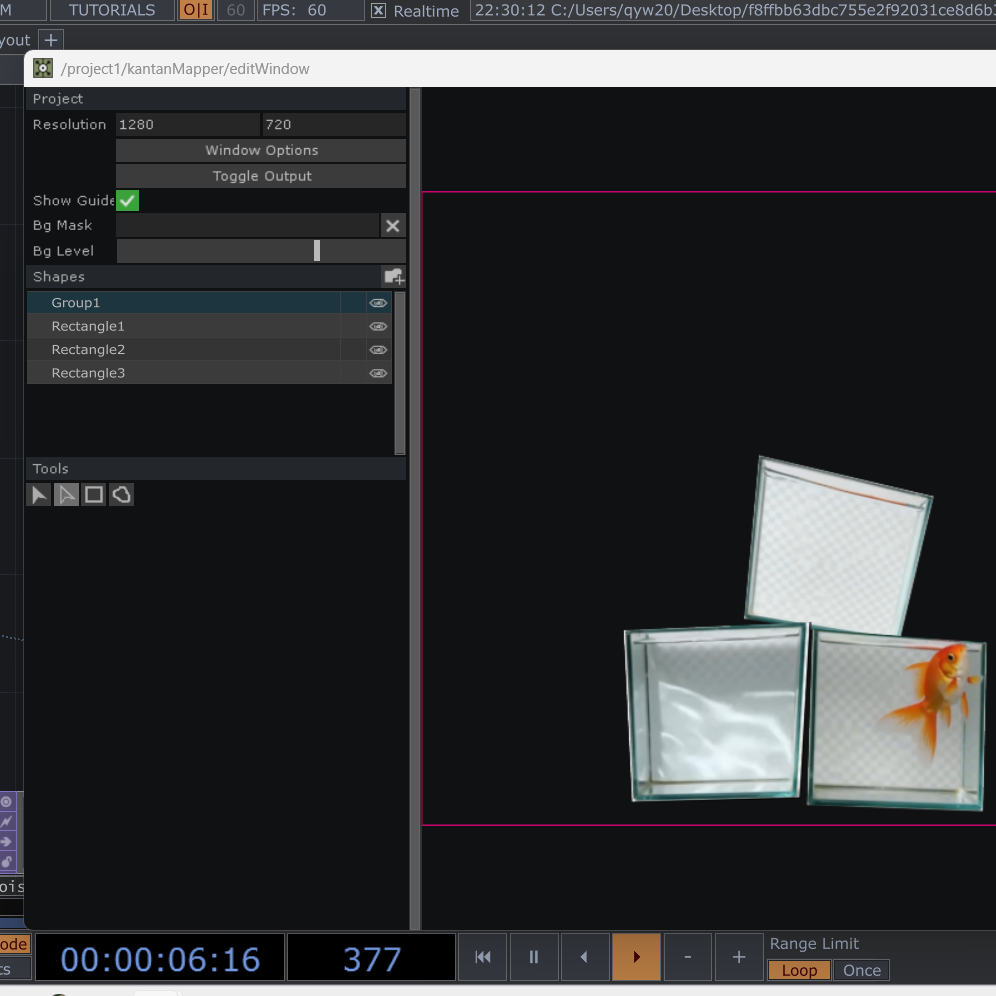This screenshot has height=996, width=996.
Task: Select the point edit arrow tool
Action: pos(66,495)
